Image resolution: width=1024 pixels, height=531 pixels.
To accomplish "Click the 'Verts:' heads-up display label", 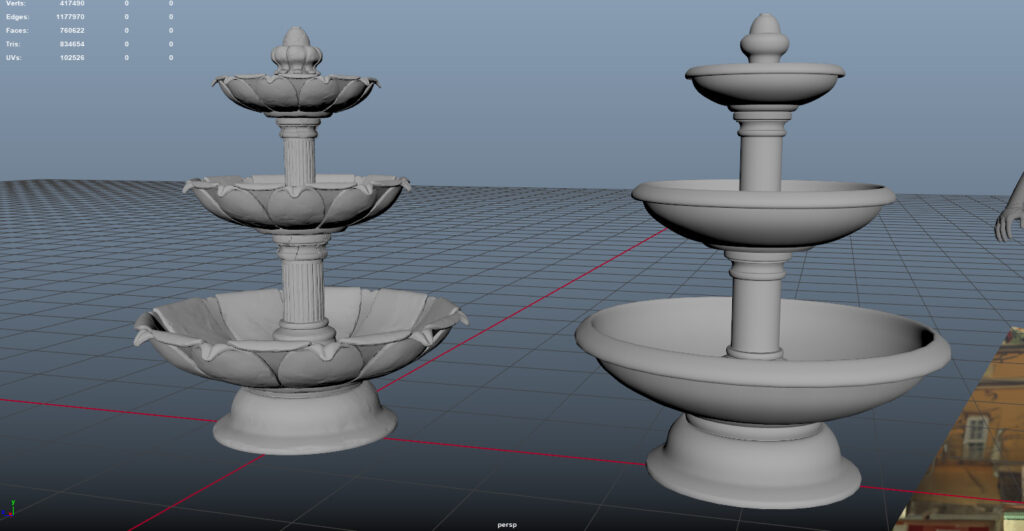I will [16, 3].
